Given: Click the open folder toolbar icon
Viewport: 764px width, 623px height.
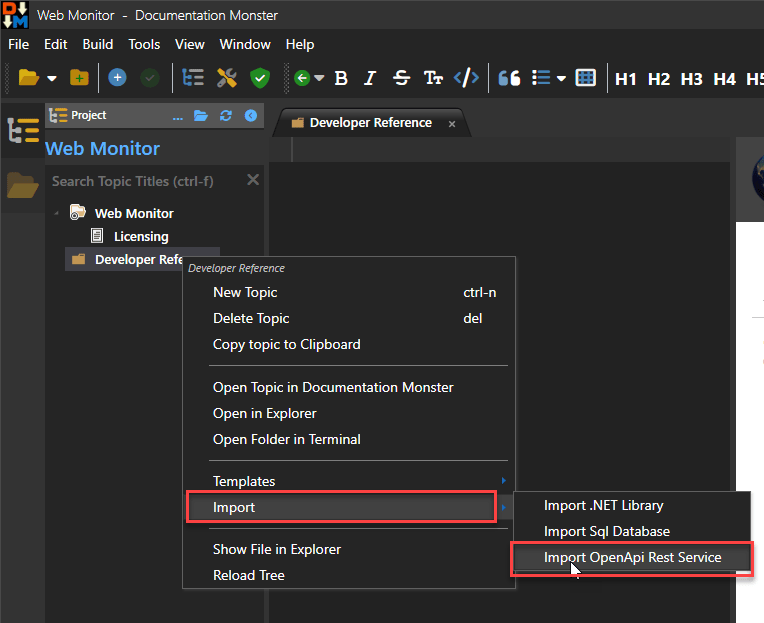Looking at the screenshot, I should tap(28, 78).
